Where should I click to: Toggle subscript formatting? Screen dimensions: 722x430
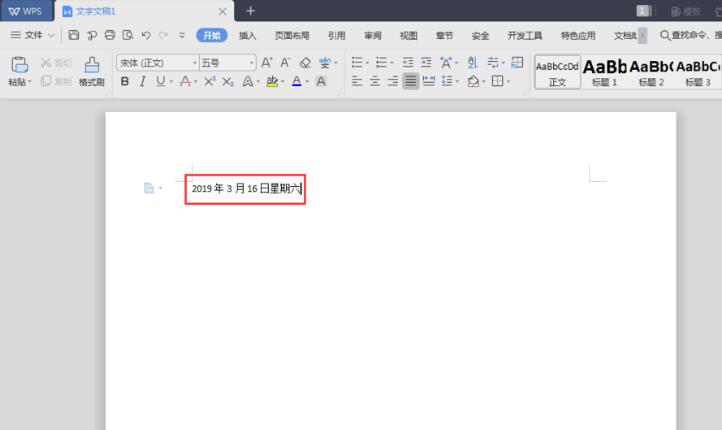pos(228,81)
